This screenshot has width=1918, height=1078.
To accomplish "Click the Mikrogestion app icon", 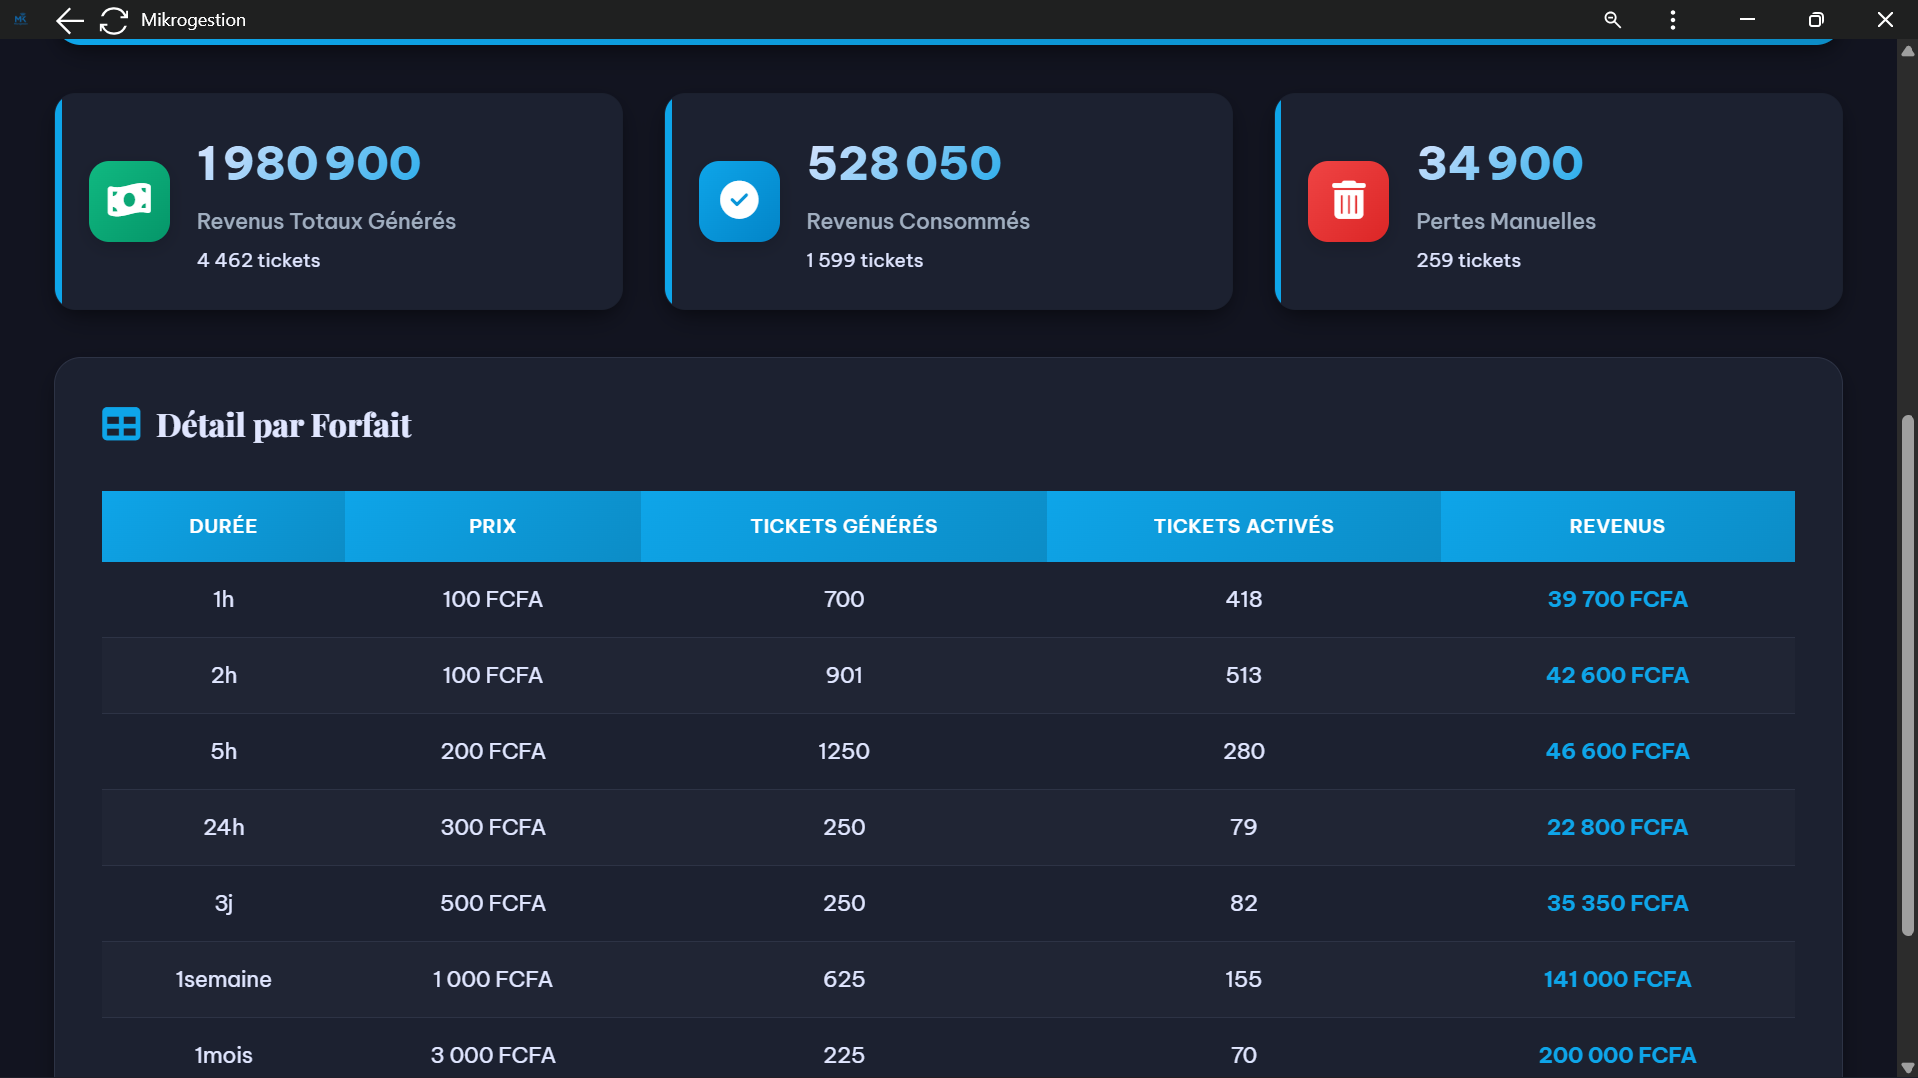I will click(20, 20).
